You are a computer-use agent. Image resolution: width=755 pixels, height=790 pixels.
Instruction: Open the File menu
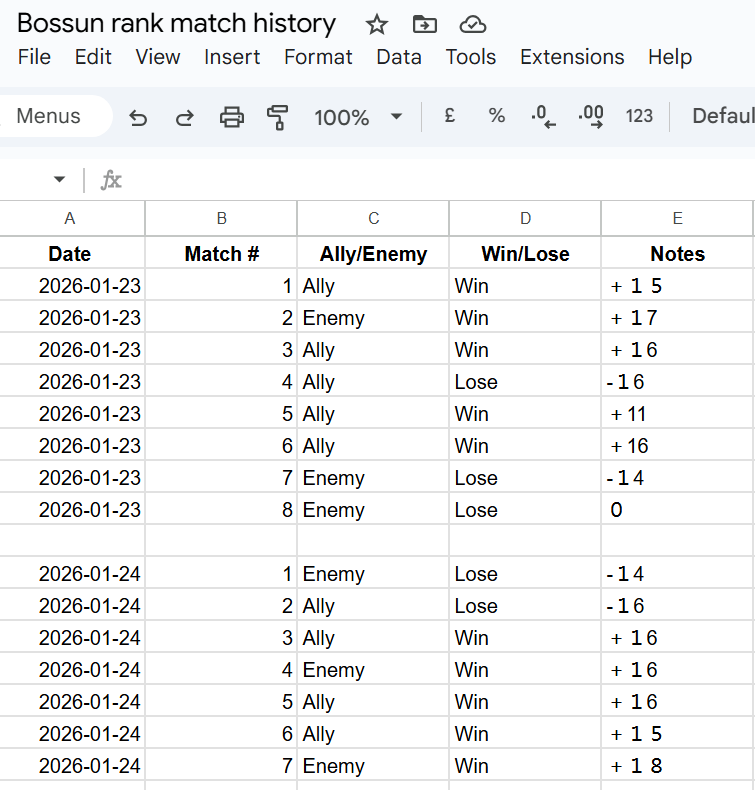tap(34, 57)
